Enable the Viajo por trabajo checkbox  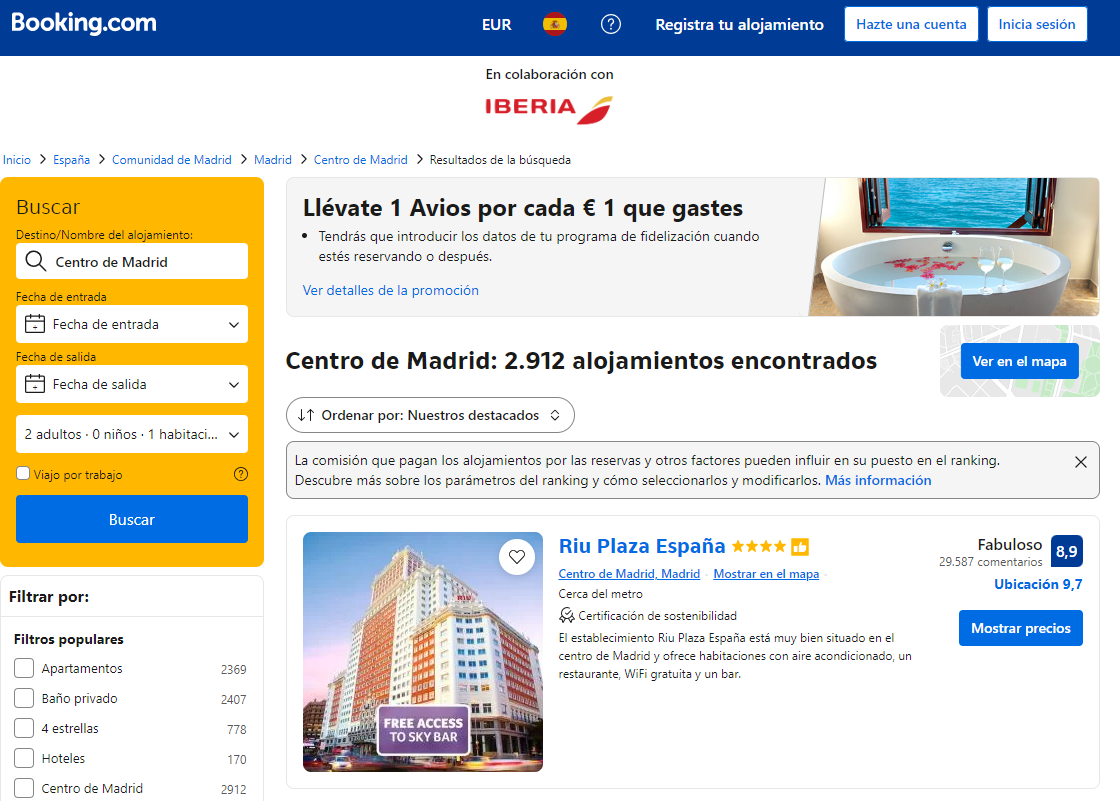pyautogui.click(x=23, y=474)
